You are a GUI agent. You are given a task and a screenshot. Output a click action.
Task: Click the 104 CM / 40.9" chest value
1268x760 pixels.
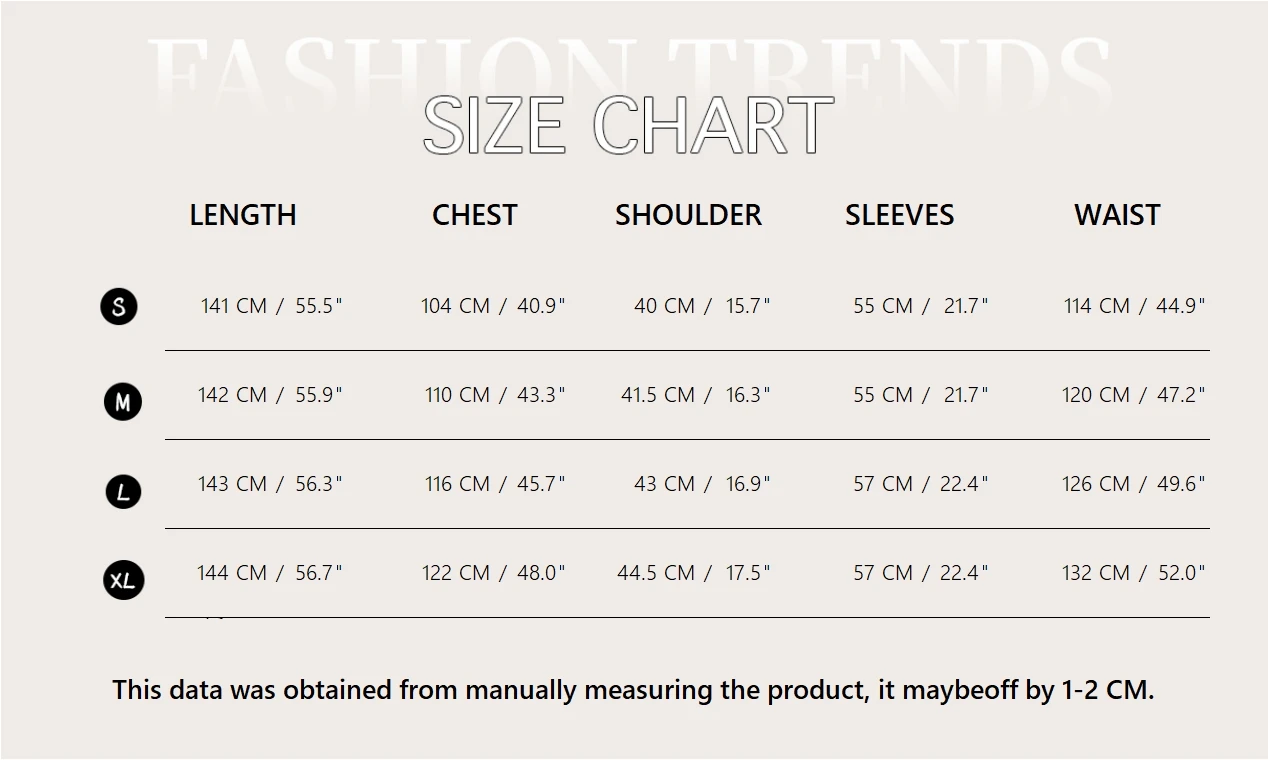493,306
